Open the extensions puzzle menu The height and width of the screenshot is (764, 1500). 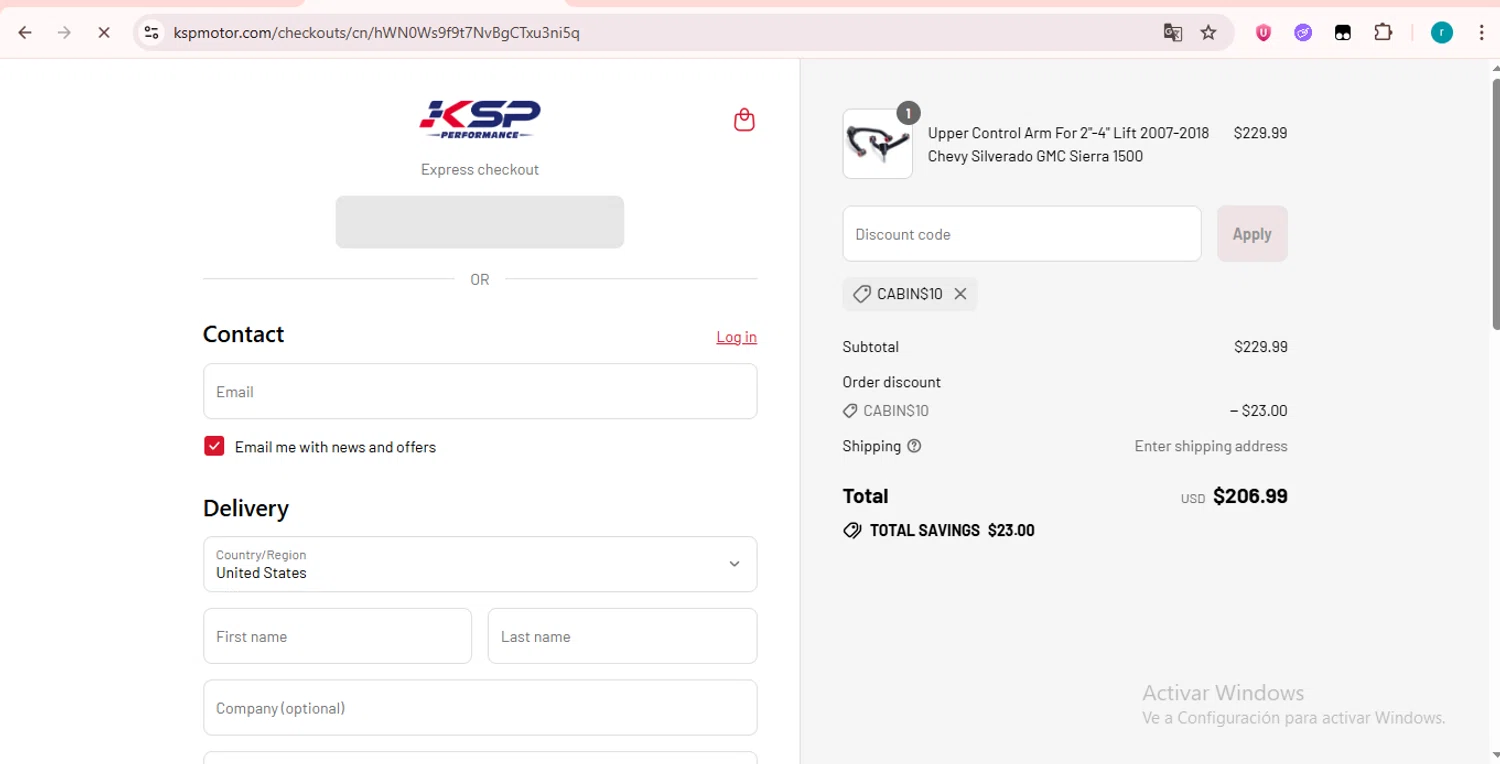point(1383,33)
